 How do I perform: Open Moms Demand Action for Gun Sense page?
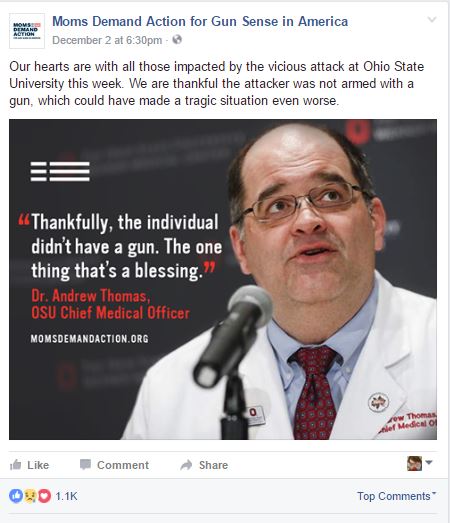click(x=200, y=21)
